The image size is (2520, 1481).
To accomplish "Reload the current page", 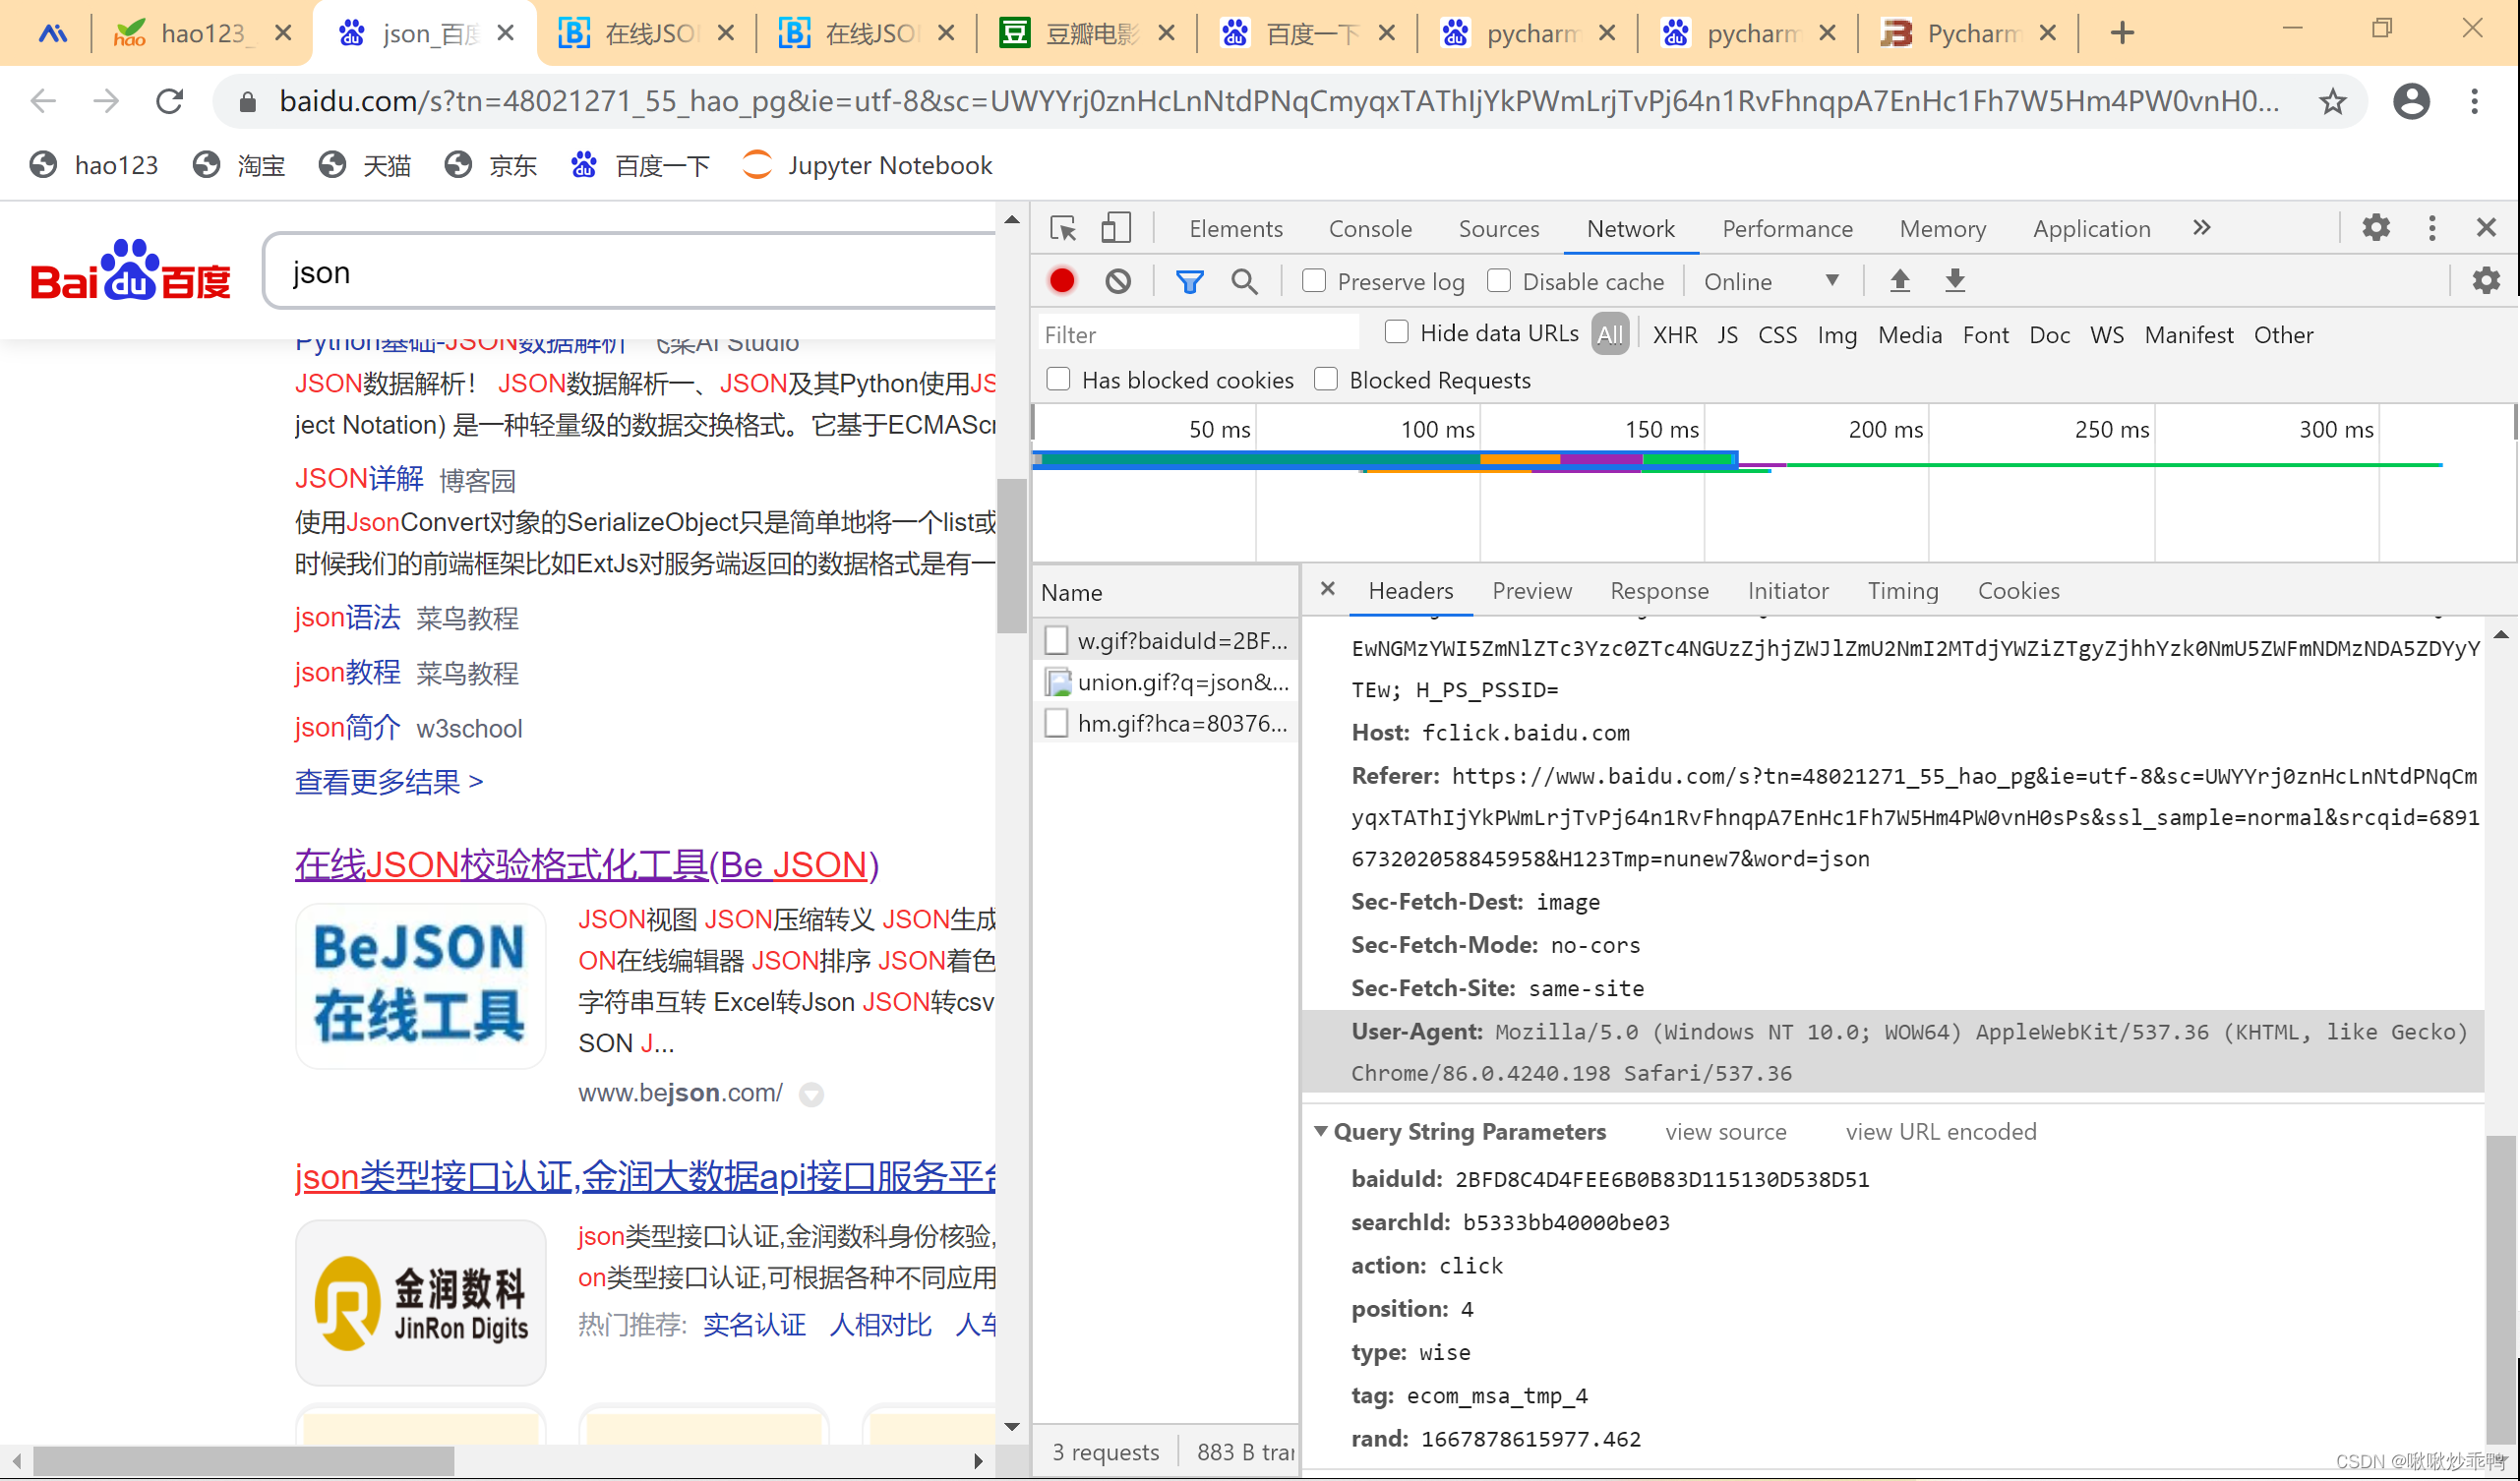I will [x=170, y=101].
